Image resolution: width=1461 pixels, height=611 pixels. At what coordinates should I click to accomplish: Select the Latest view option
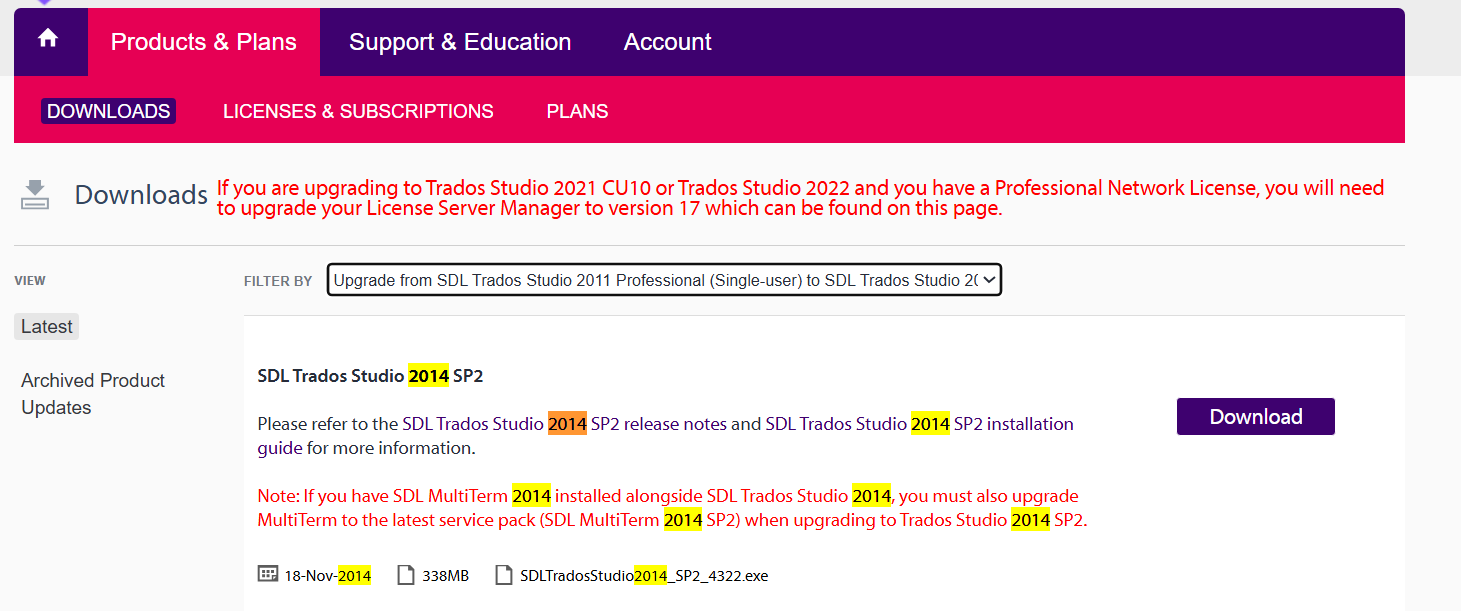point(46,326)
